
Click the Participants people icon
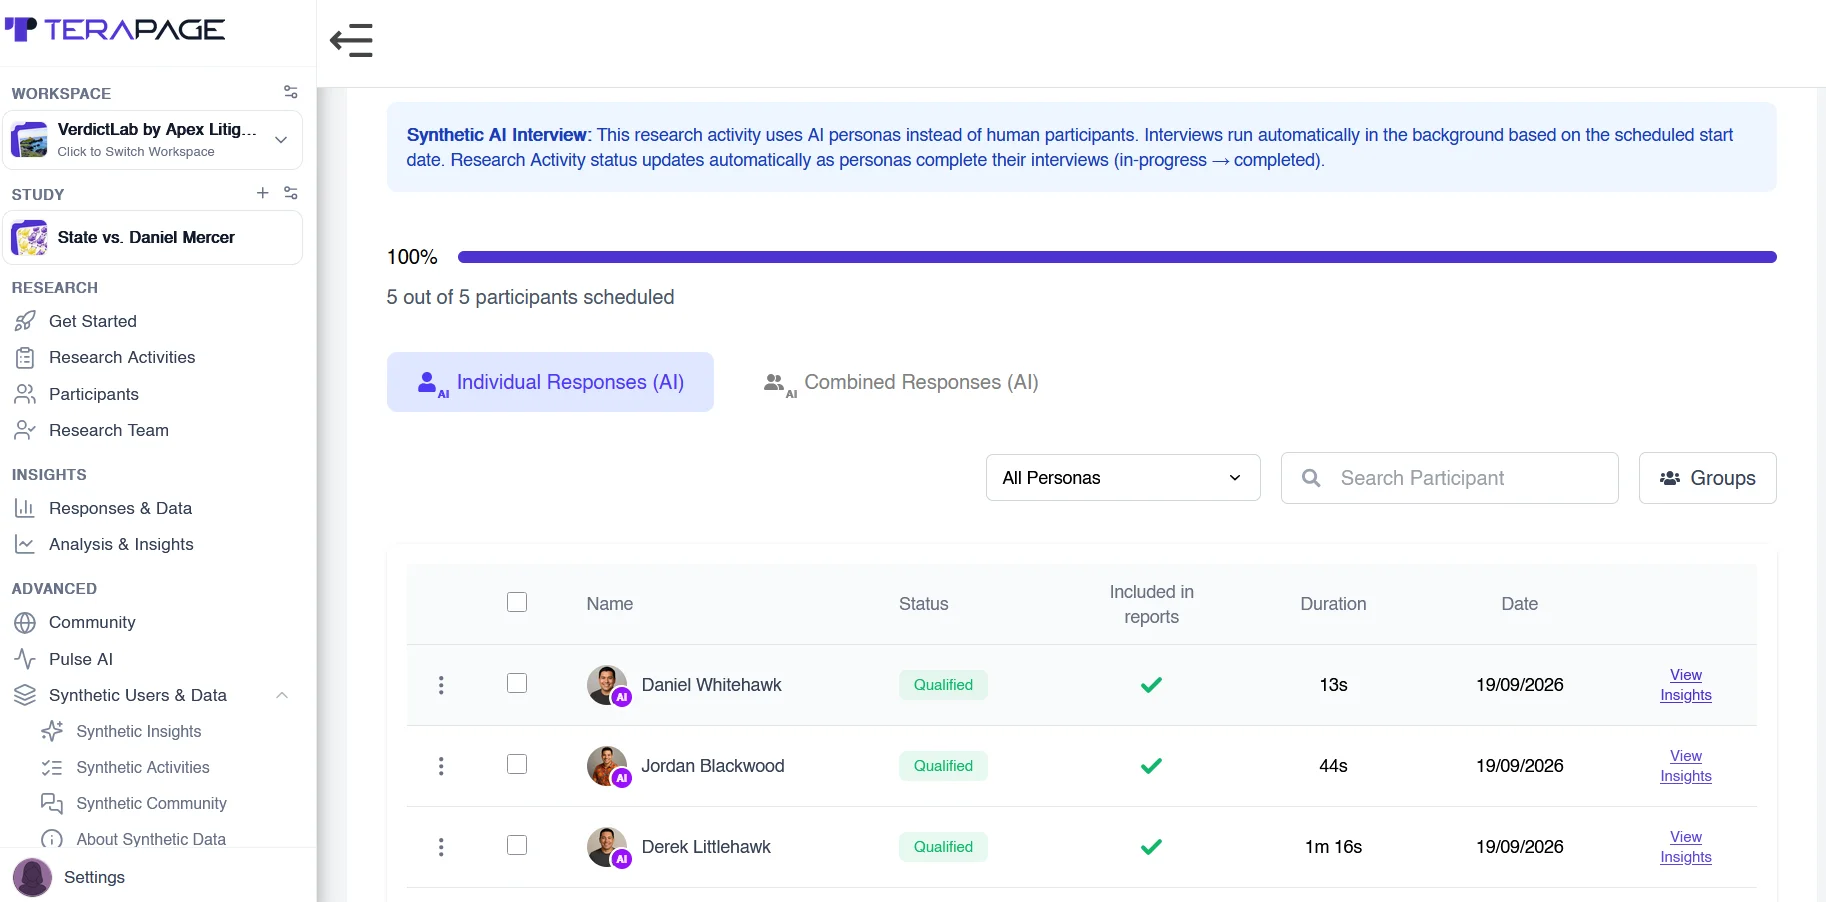(x=25, y=394)
